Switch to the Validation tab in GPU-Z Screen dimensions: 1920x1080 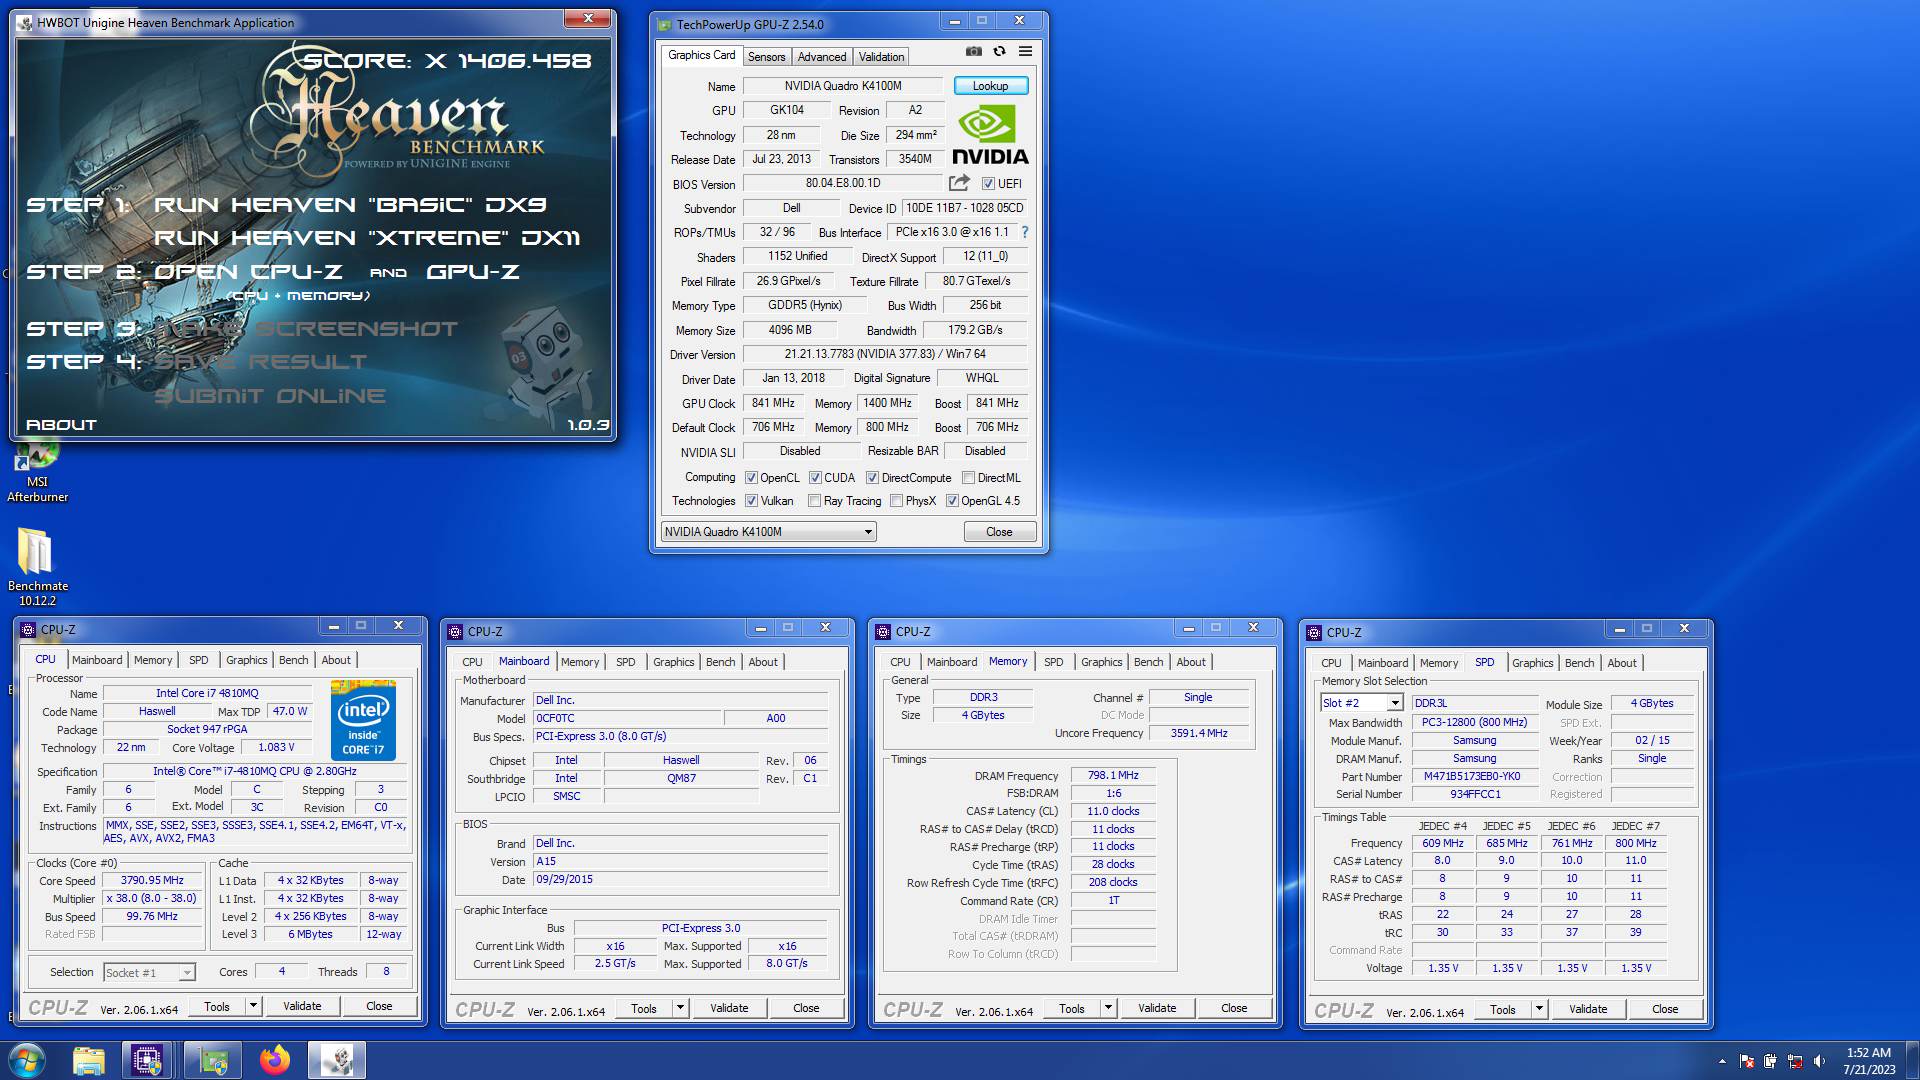coord(881,57)
